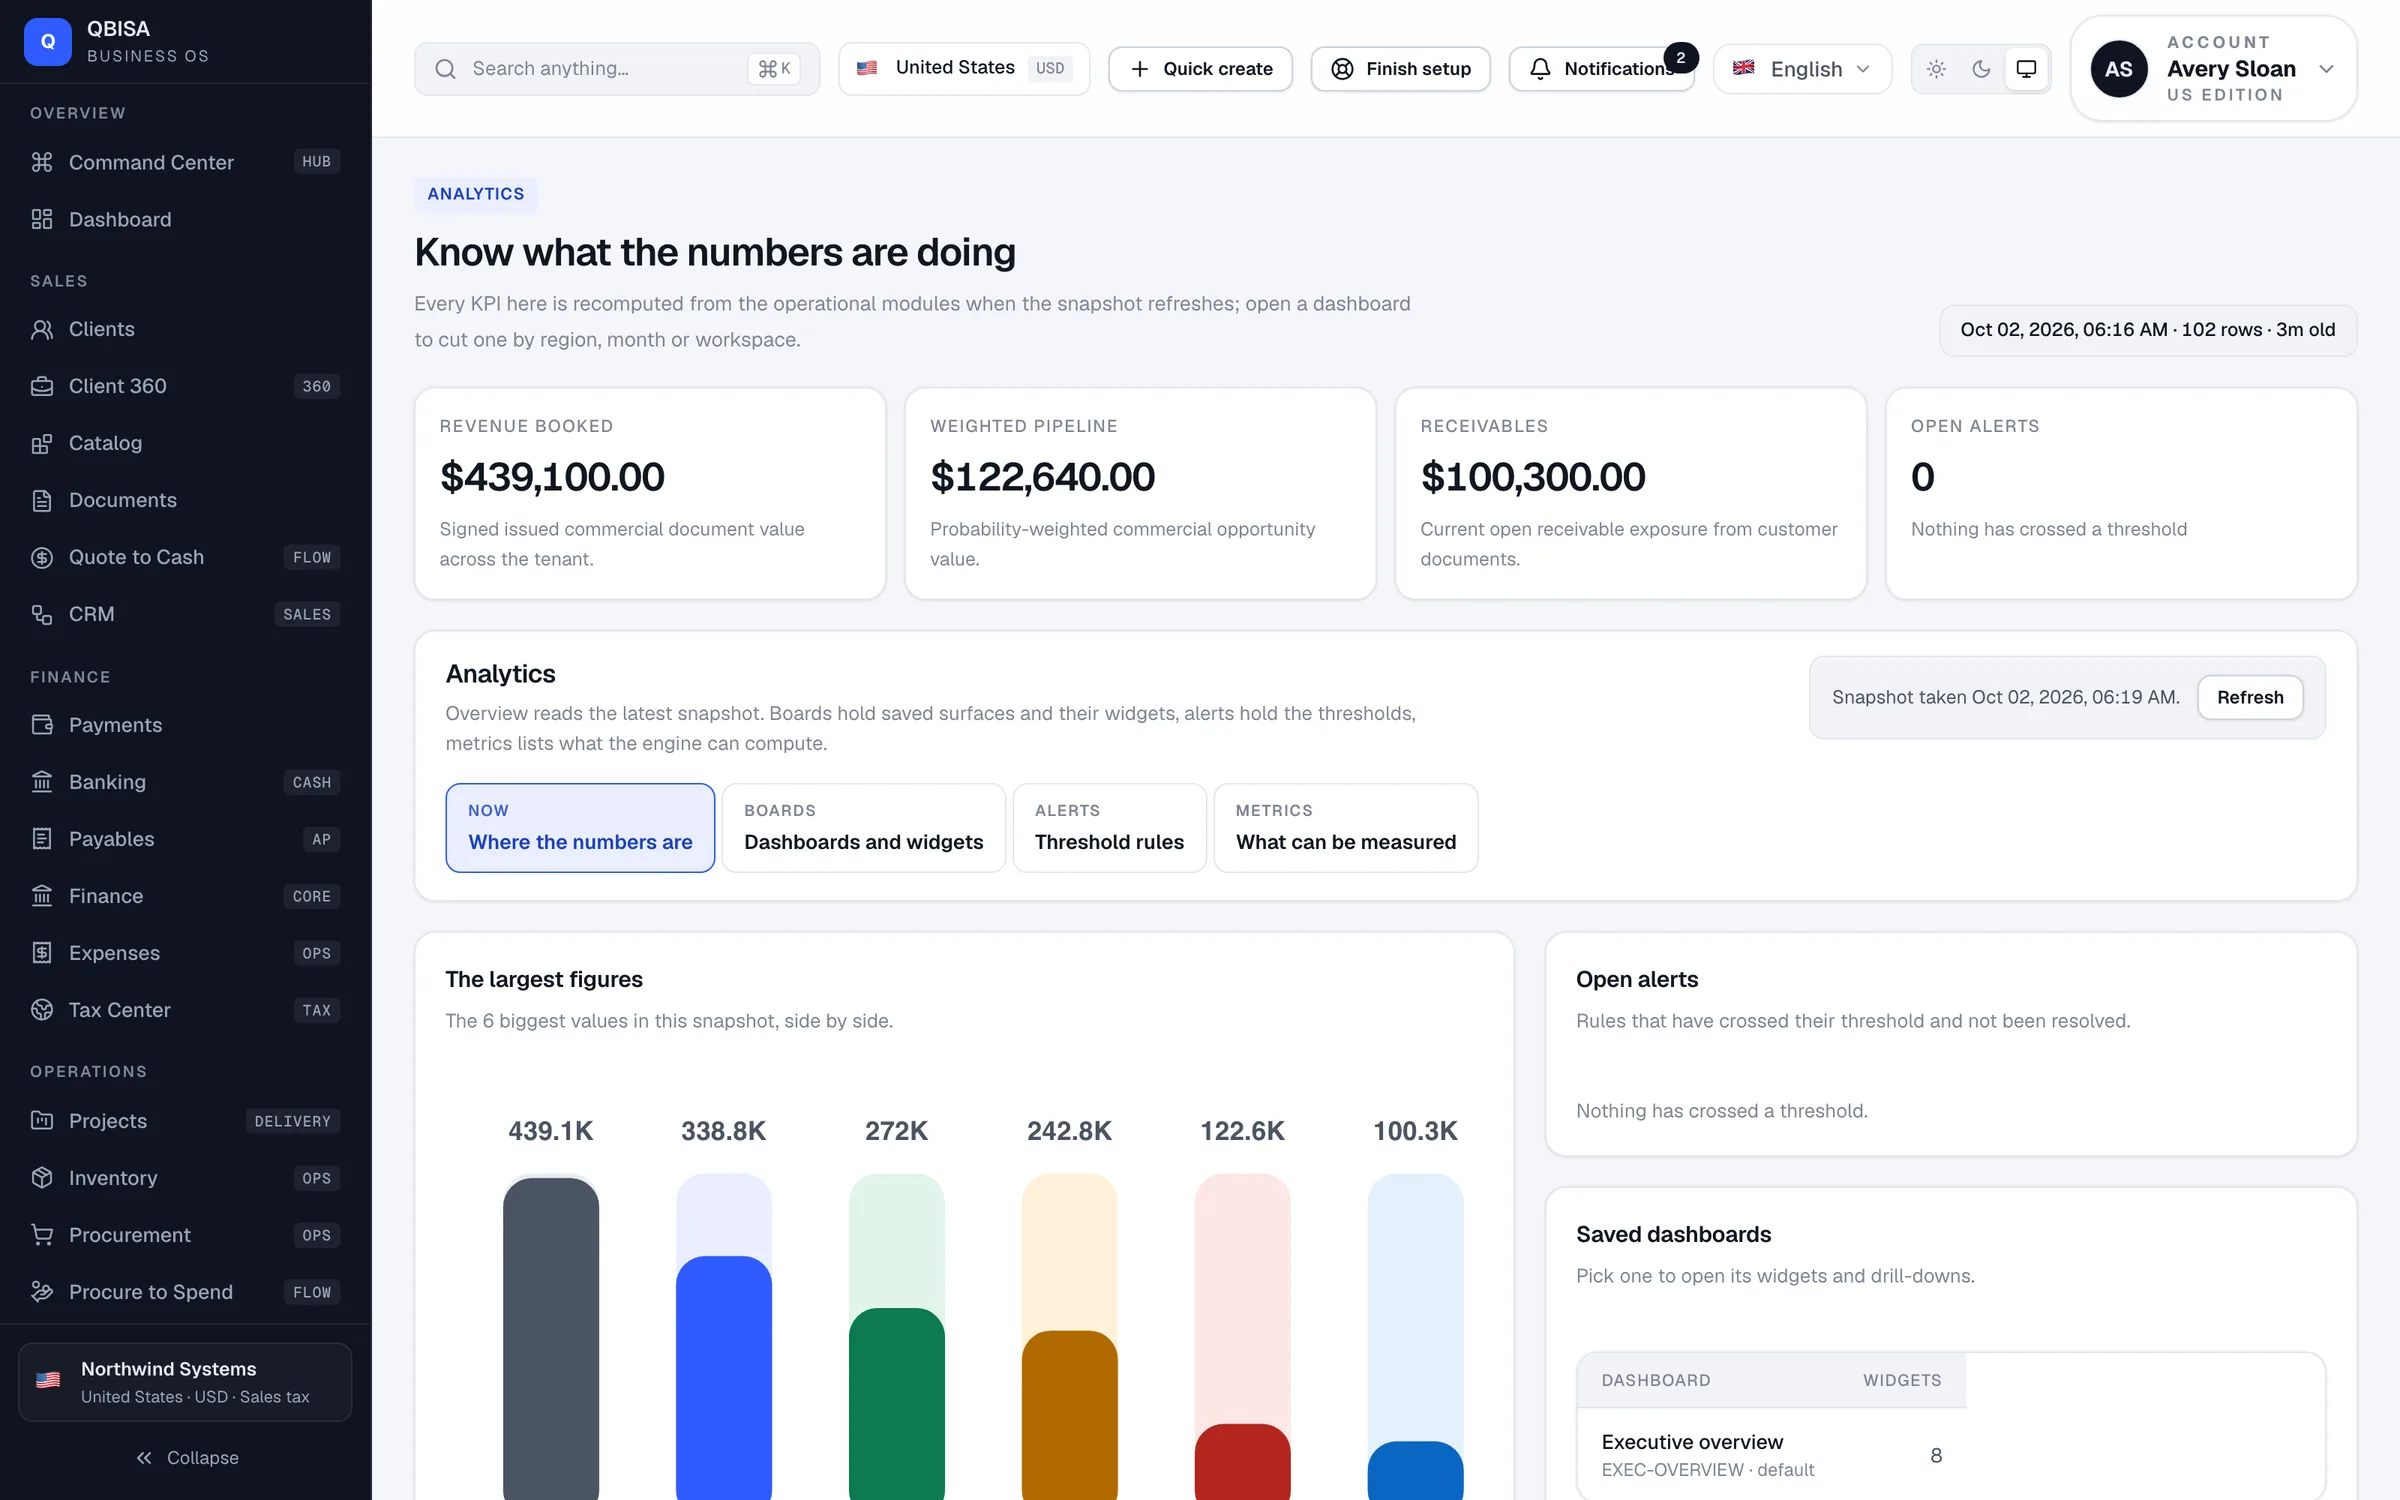
Task: Click the QBISA logo icon
Action: click(x=47, y=42)
